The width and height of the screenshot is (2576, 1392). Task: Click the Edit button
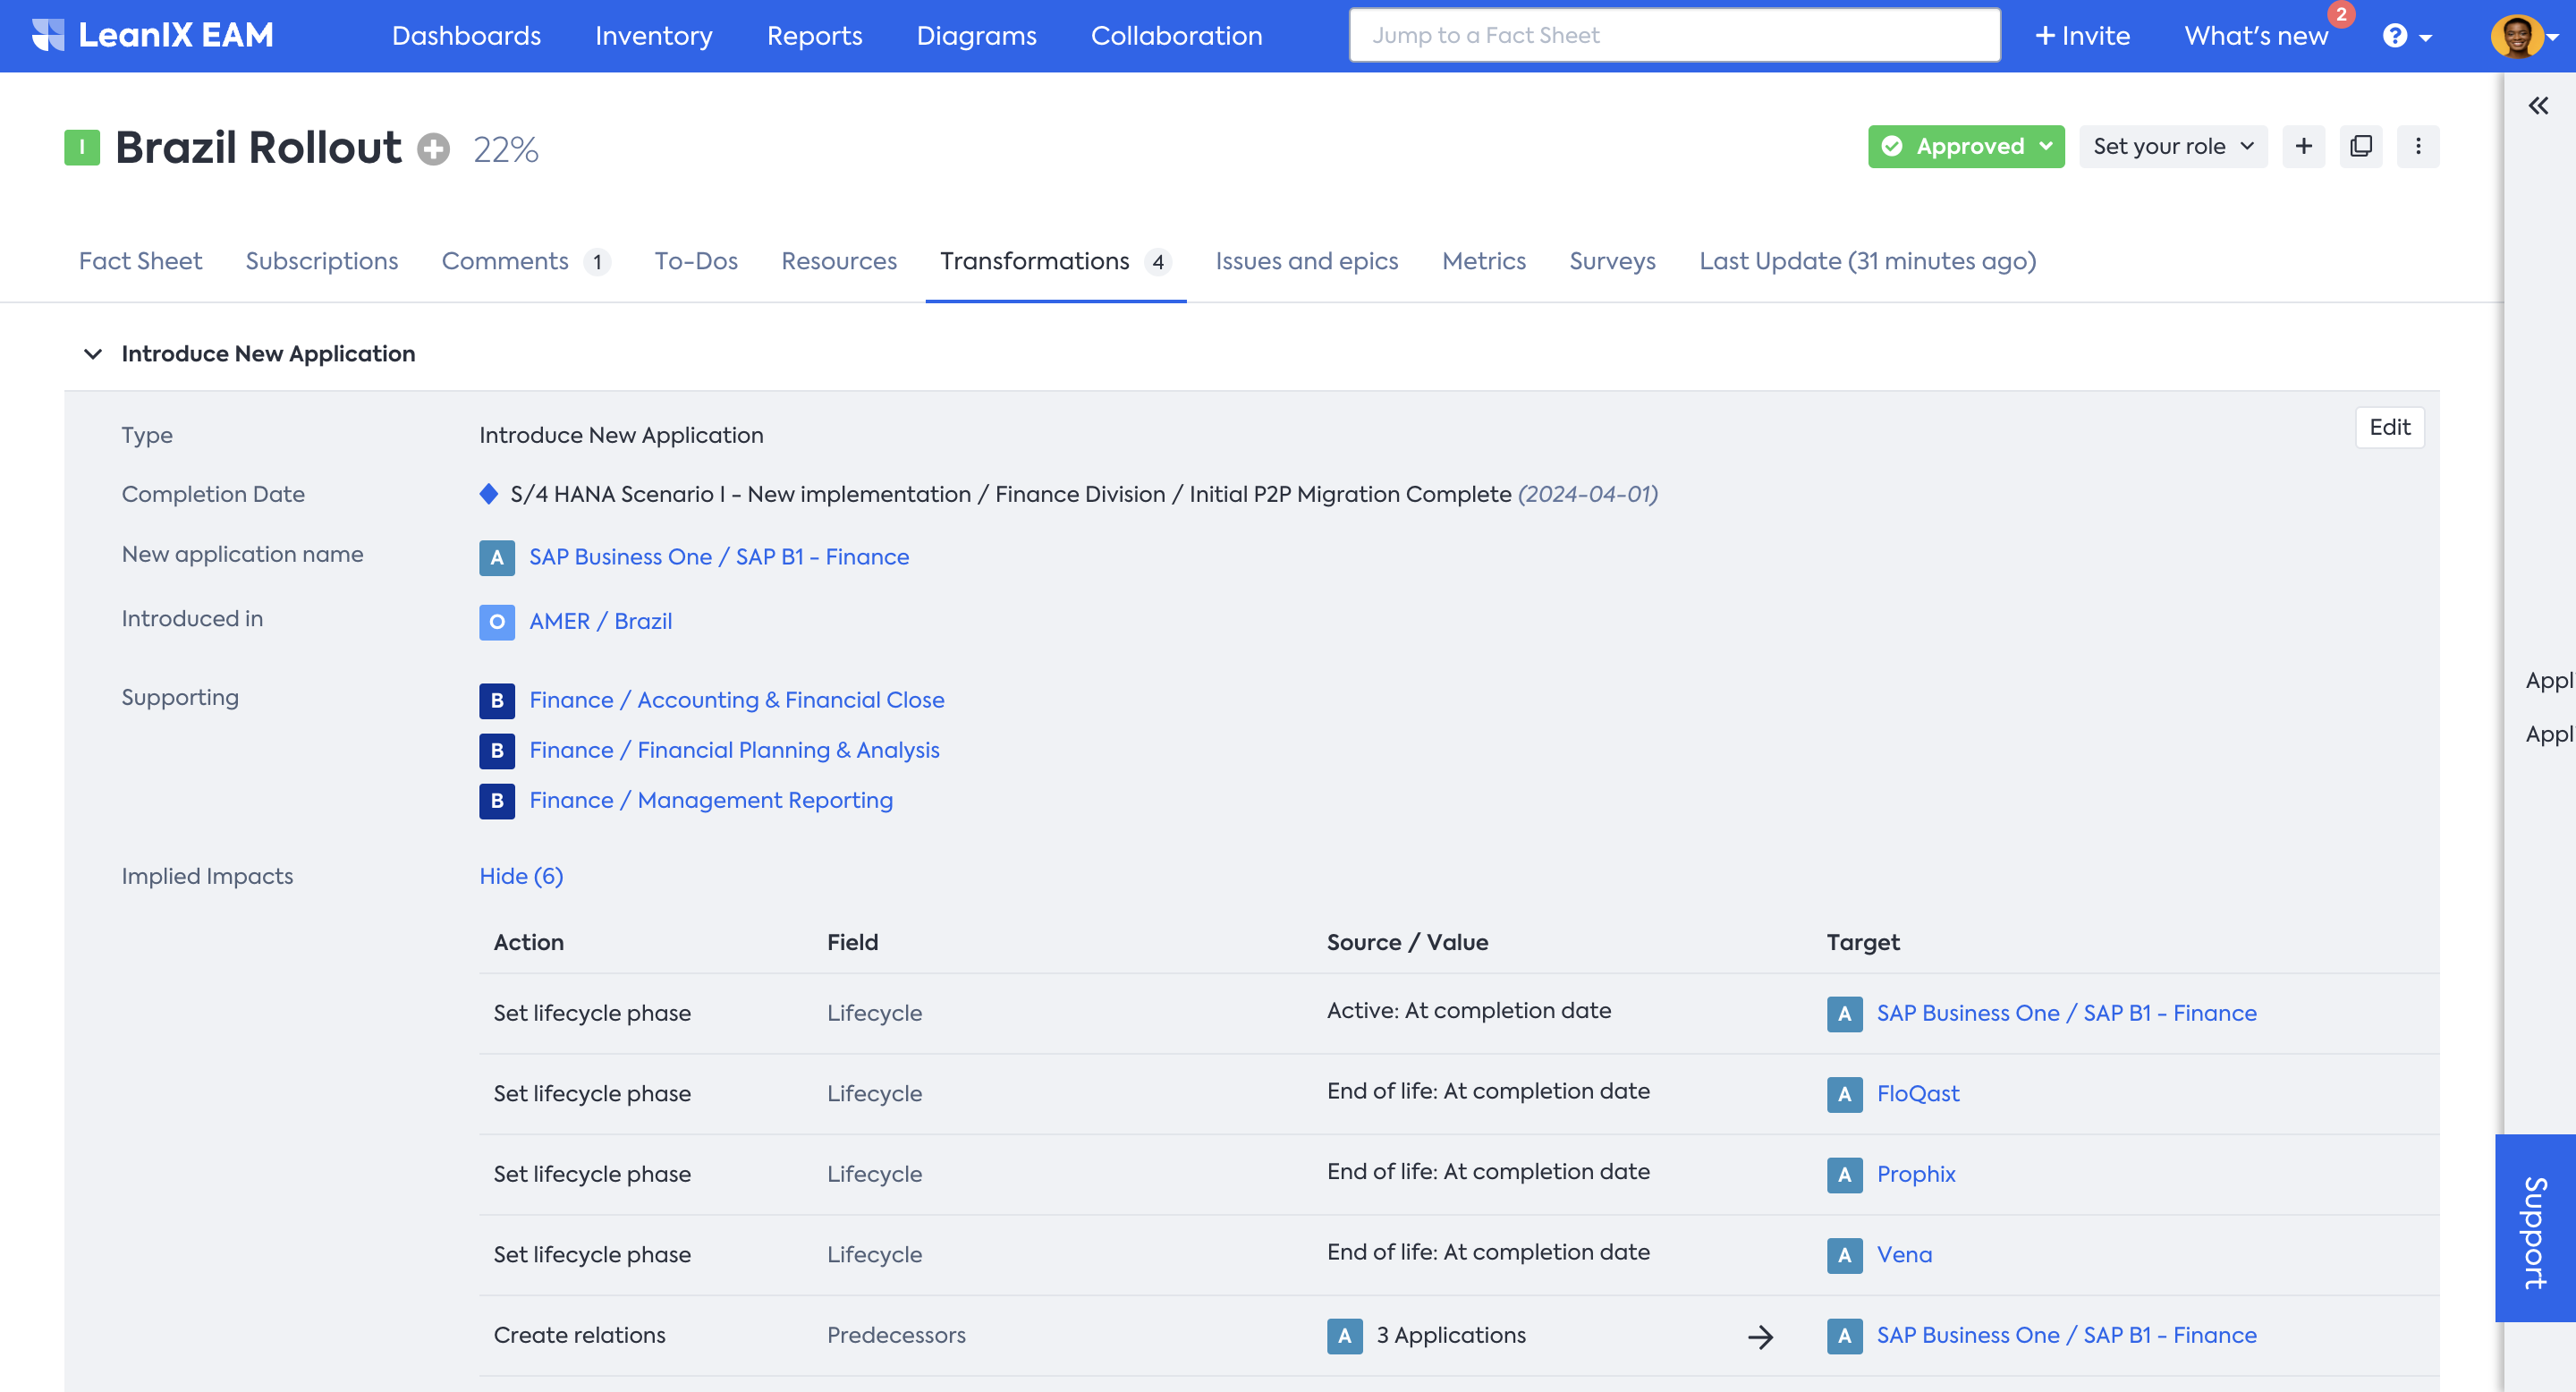(x=2389, y=427)
